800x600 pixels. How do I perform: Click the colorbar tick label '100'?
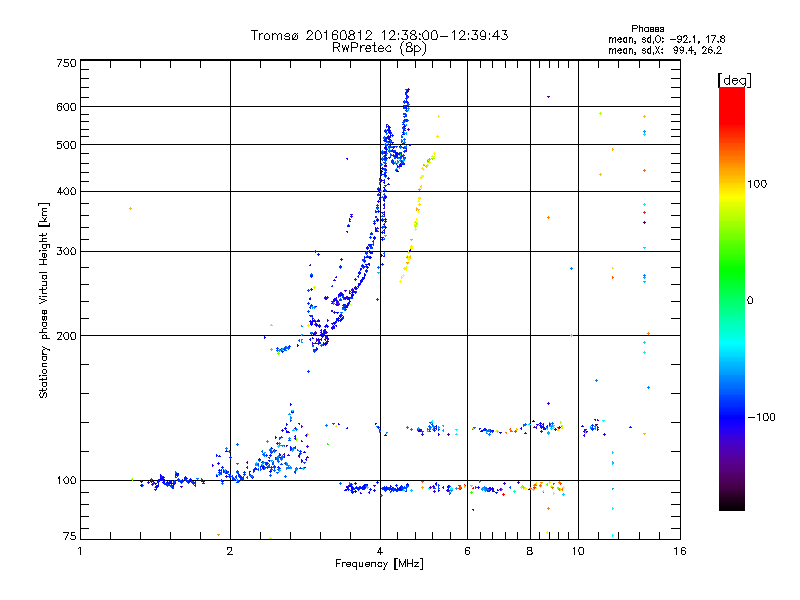757,184
